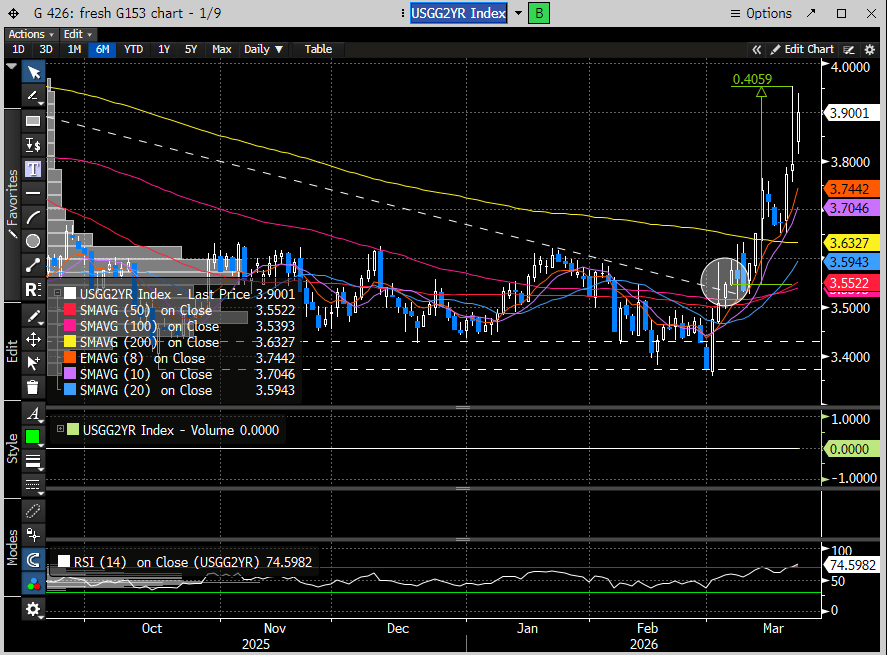The height and width of the screenshot is (655, 887).
Task: Open the font style A tool
Action: [33, 413]
